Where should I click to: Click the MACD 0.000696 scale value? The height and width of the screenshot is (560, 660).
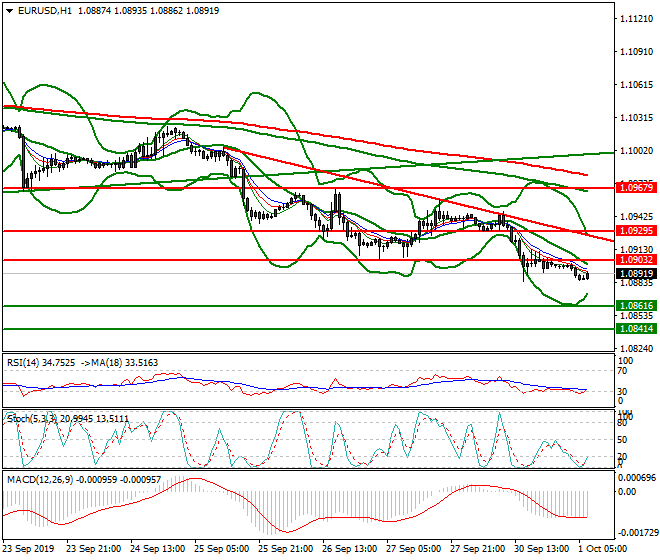[x=637, y=478]
